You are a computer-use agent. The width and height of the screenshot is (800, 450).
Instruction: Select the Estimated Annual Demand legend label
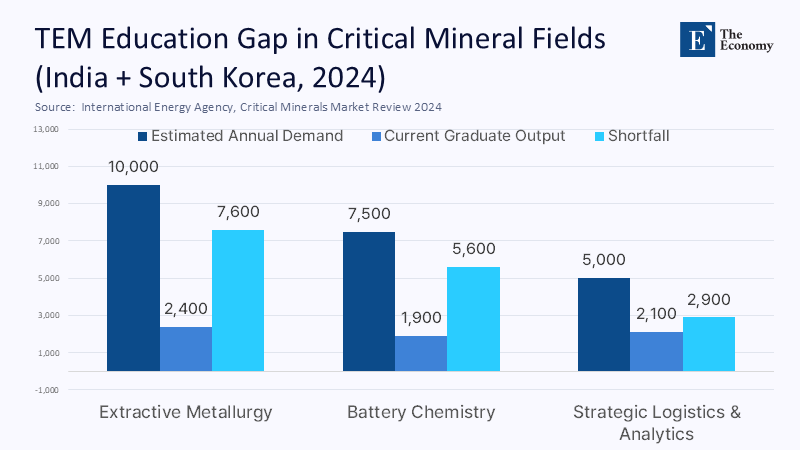click(247, 136)
